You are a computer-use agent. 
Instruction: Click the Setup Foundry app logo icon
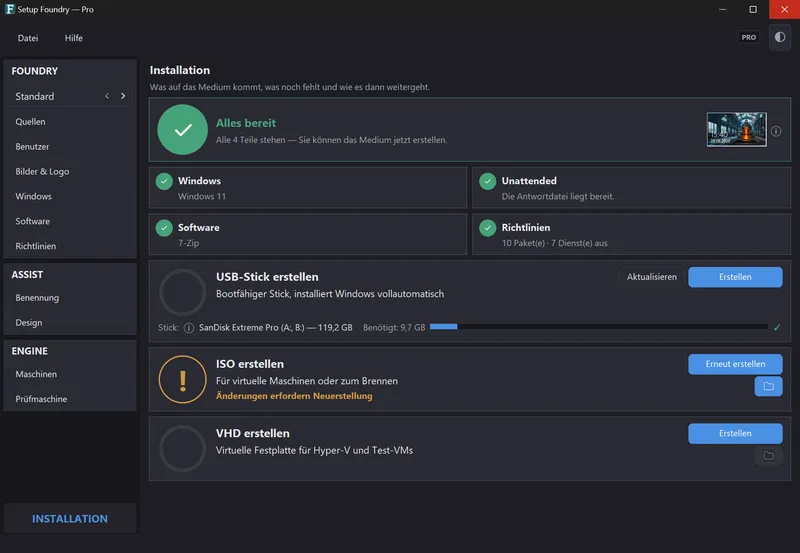[x=10, y=9]
